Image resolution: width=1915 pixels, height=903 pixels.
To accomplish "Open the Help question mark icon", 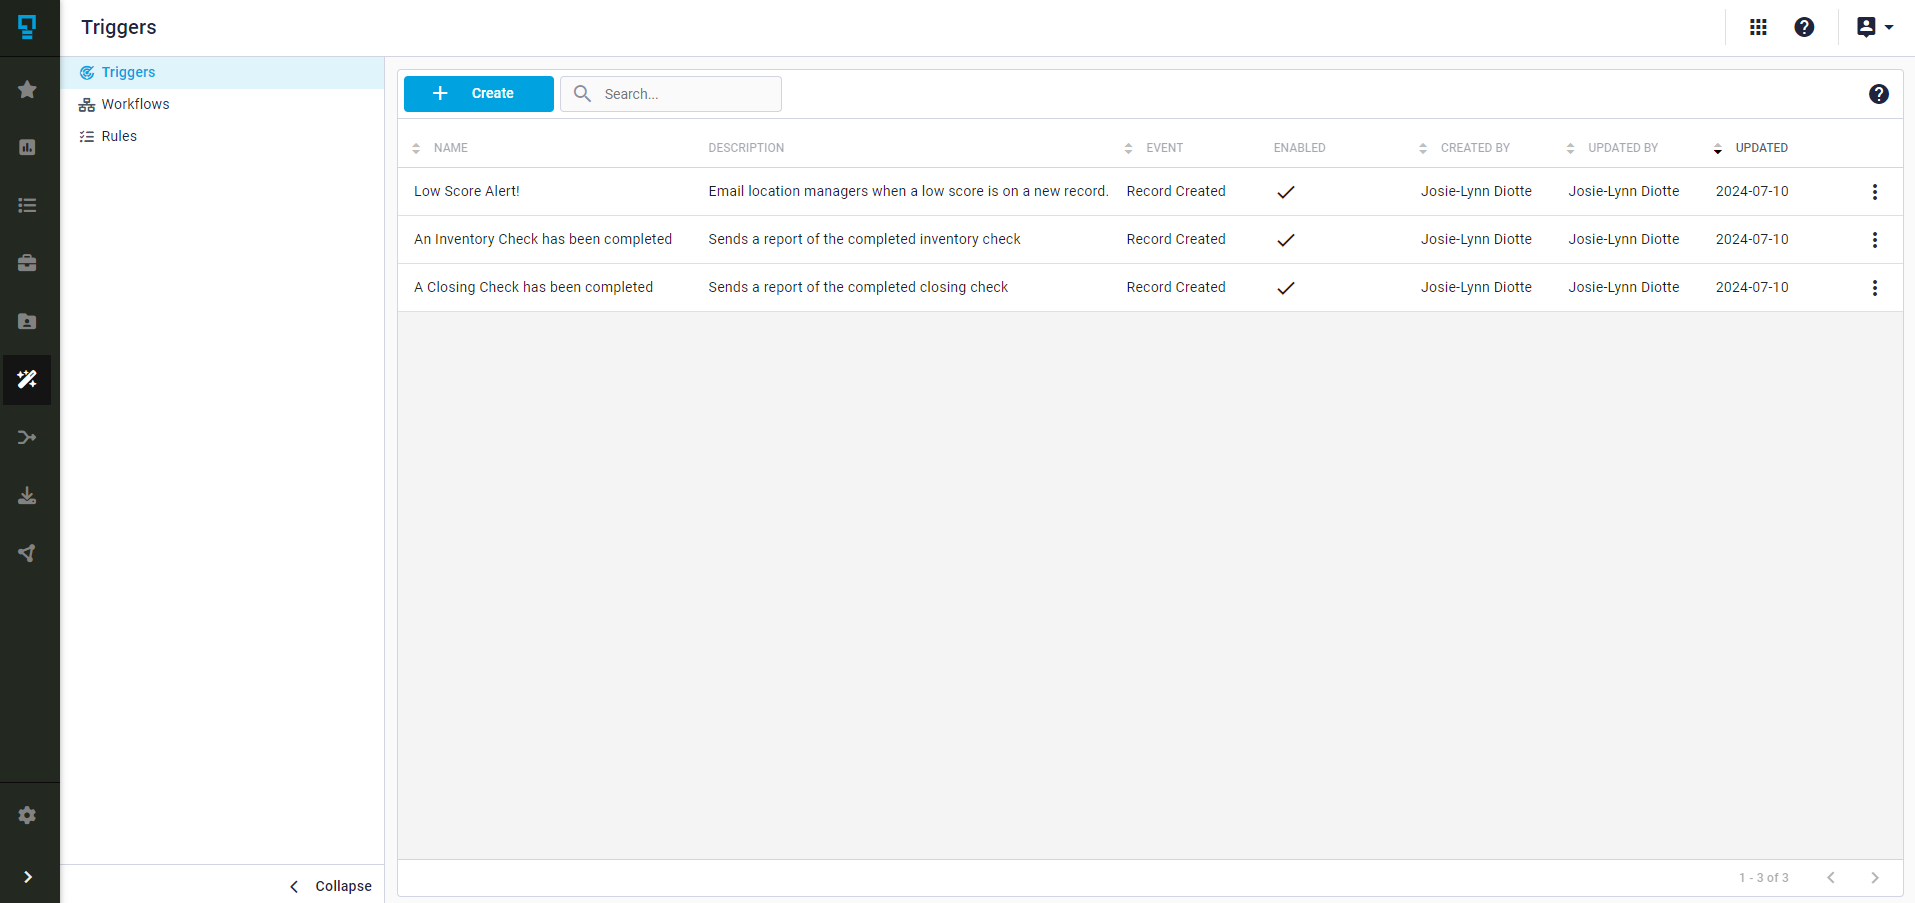I will (x=1804, y=27).
